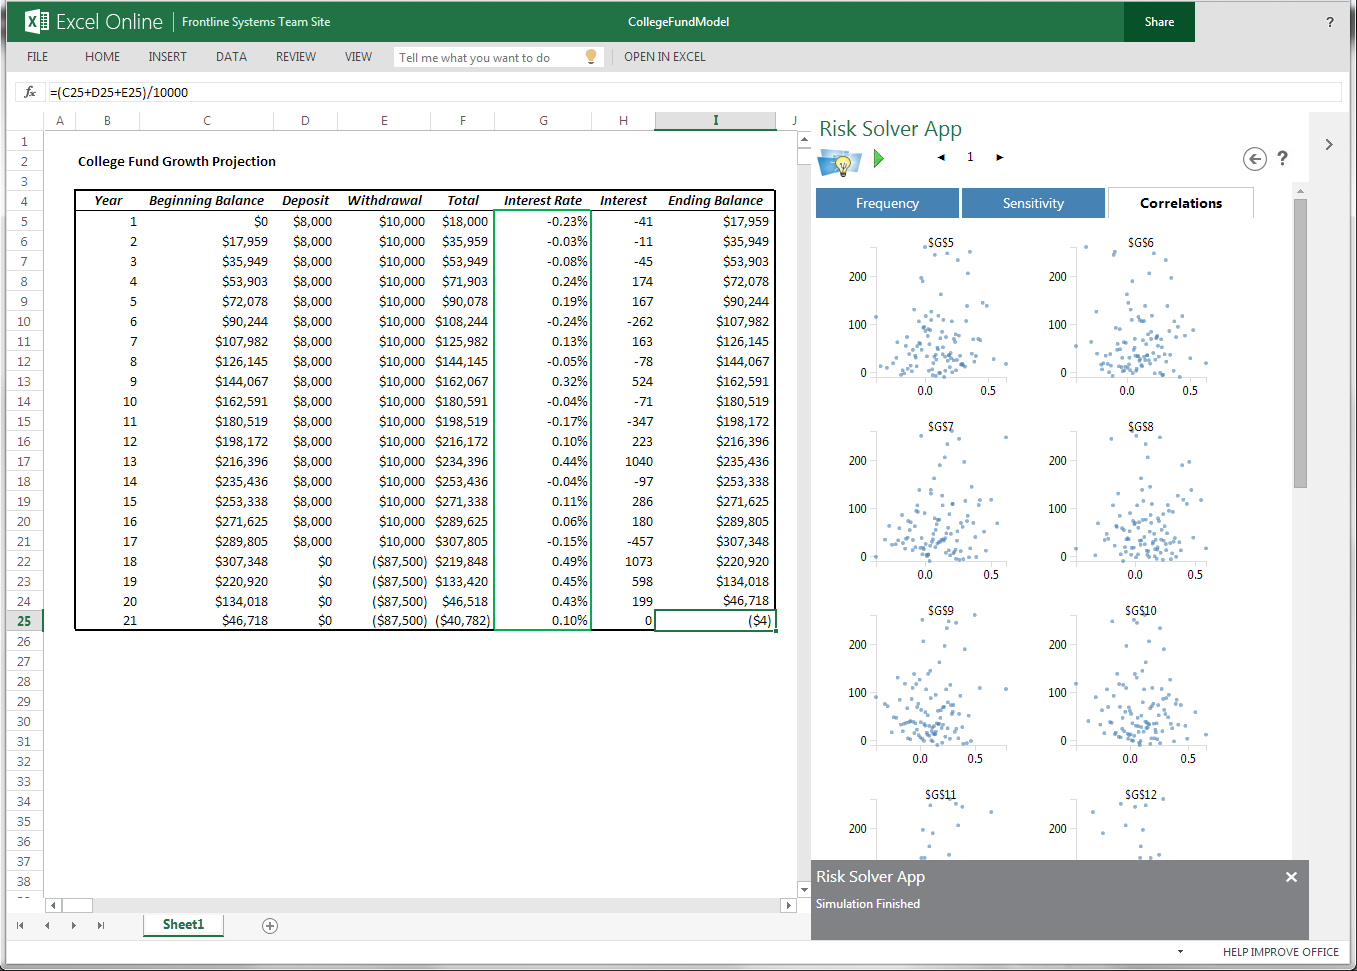The image size is (1357, 971).
Task: Close the Simulation Finished notification
Action: point(1291,877)
